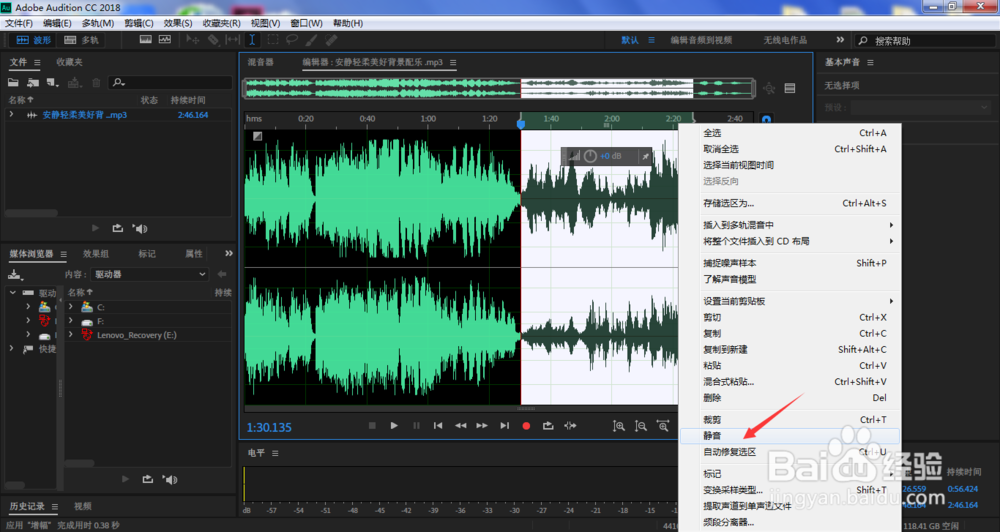This screenshot has width=1000, height=532.
Task: Click the Play button in transport
Action: tap(394, 425)
